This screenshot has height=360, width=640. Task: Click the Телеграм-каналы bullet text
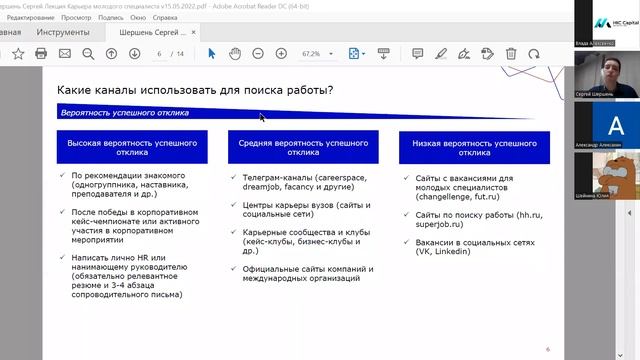[304, 182]
